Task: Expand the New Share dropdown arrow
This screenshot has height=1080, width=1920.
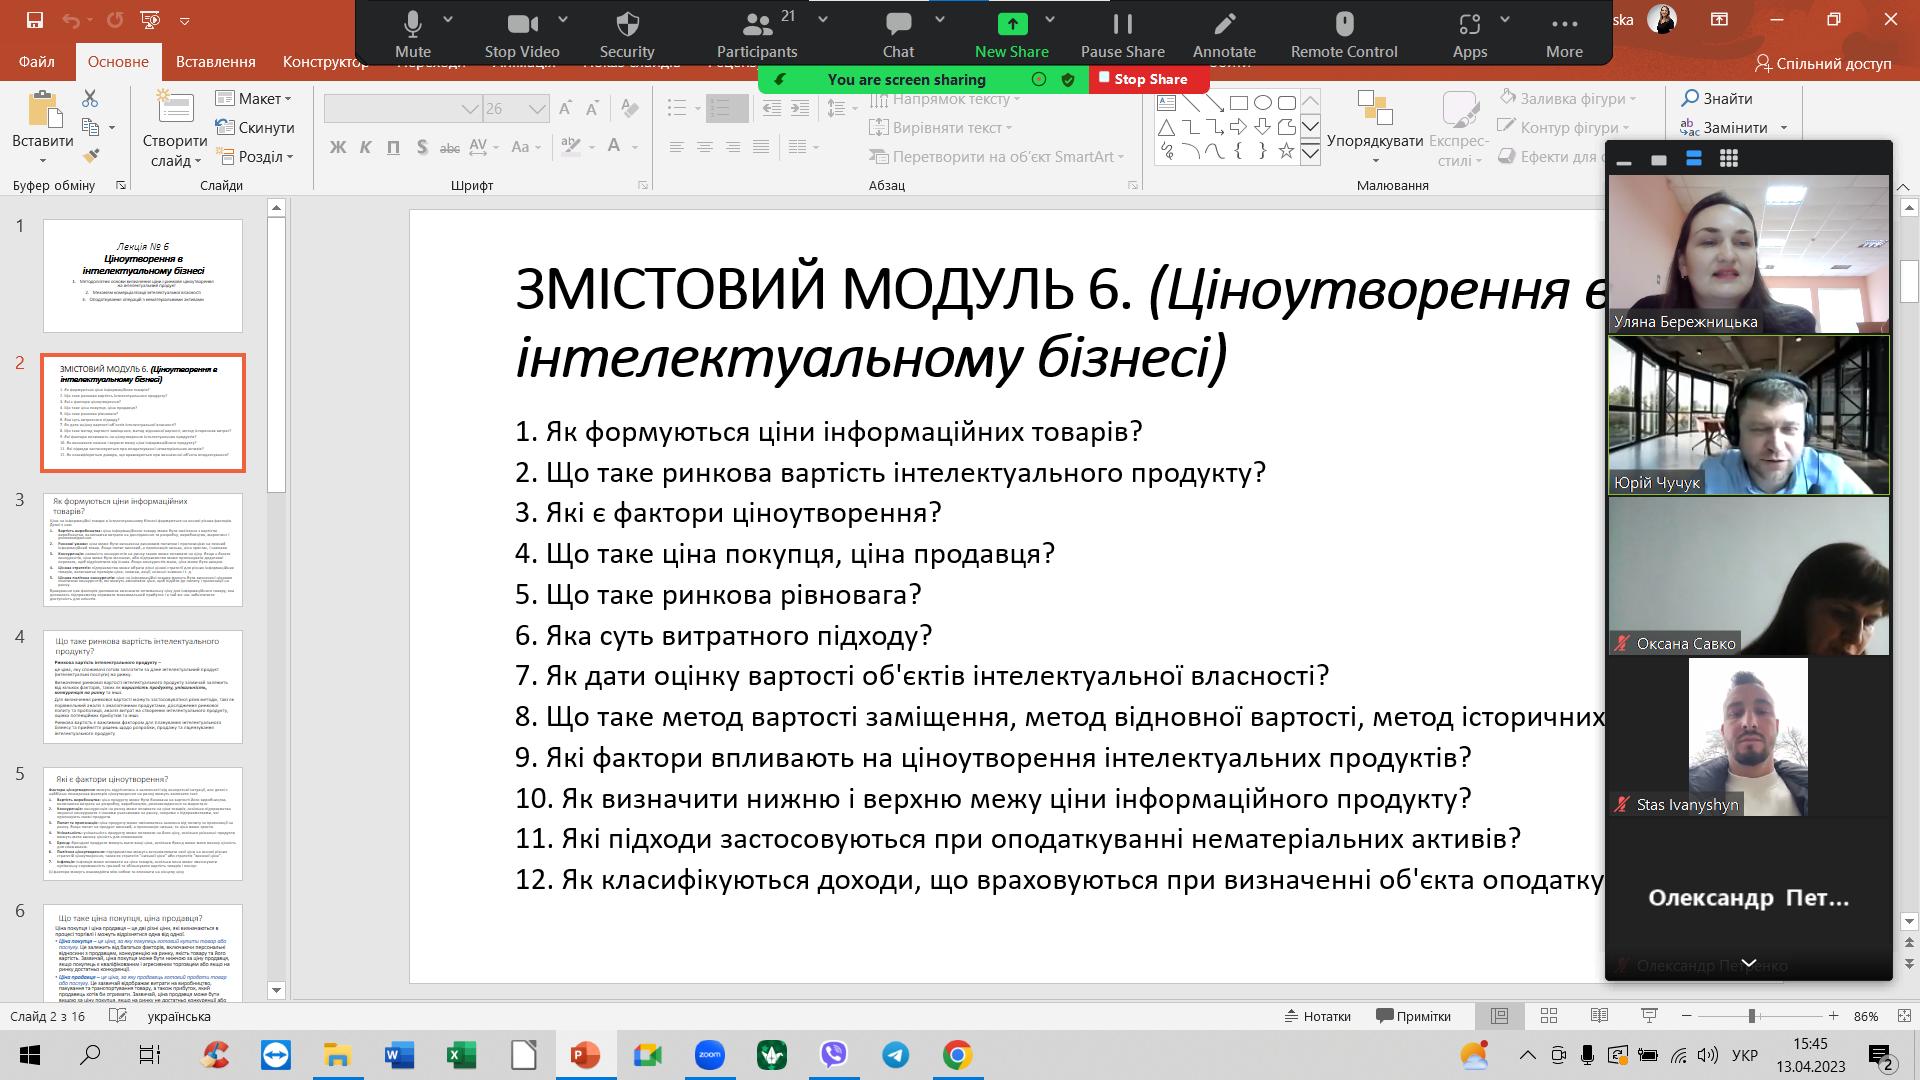Action: coord(1049,18)
